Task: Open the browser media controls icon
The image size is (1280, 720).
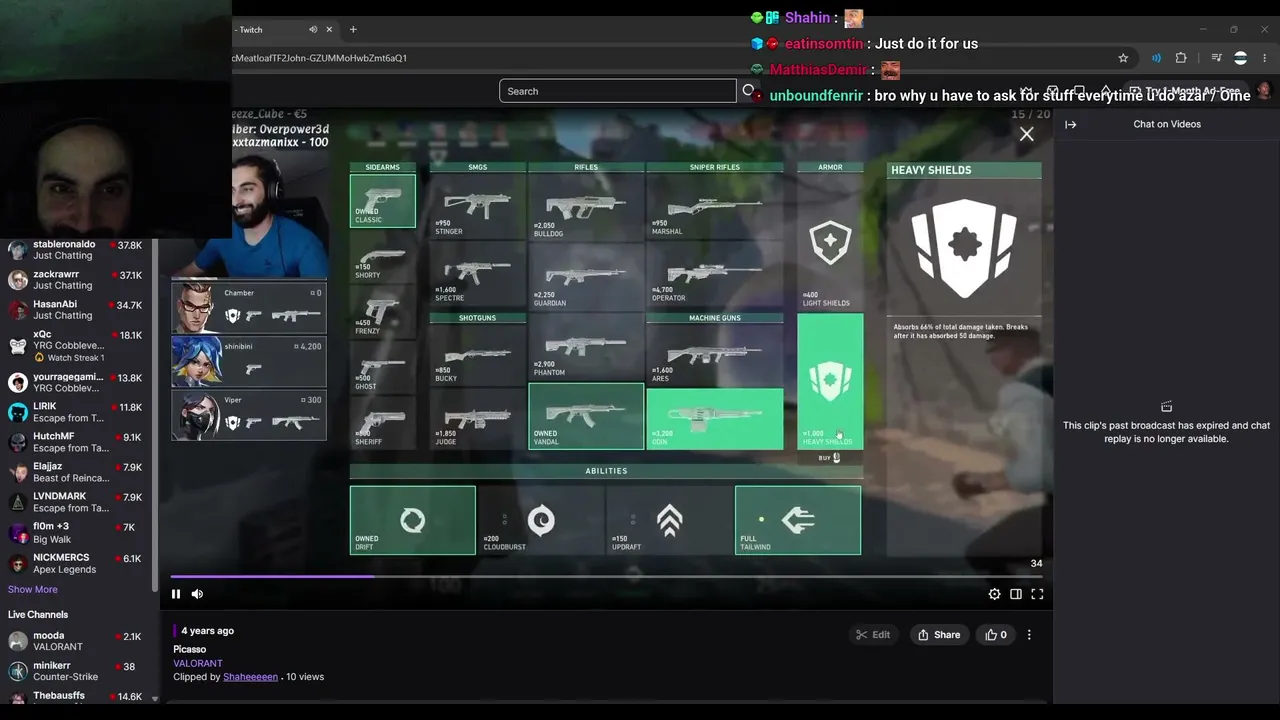Action: (x=1216, y=58)
